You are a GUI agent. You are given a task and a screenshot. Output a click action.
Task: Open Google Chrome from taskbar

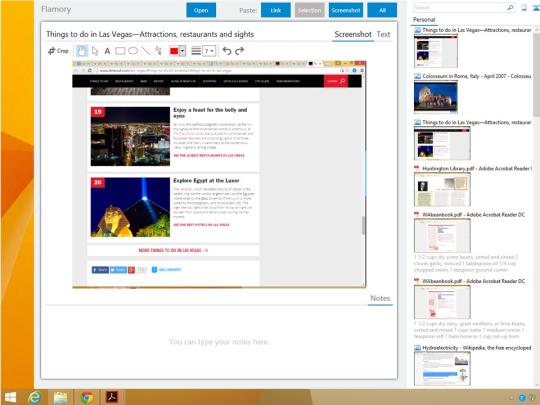coord(87,397)
